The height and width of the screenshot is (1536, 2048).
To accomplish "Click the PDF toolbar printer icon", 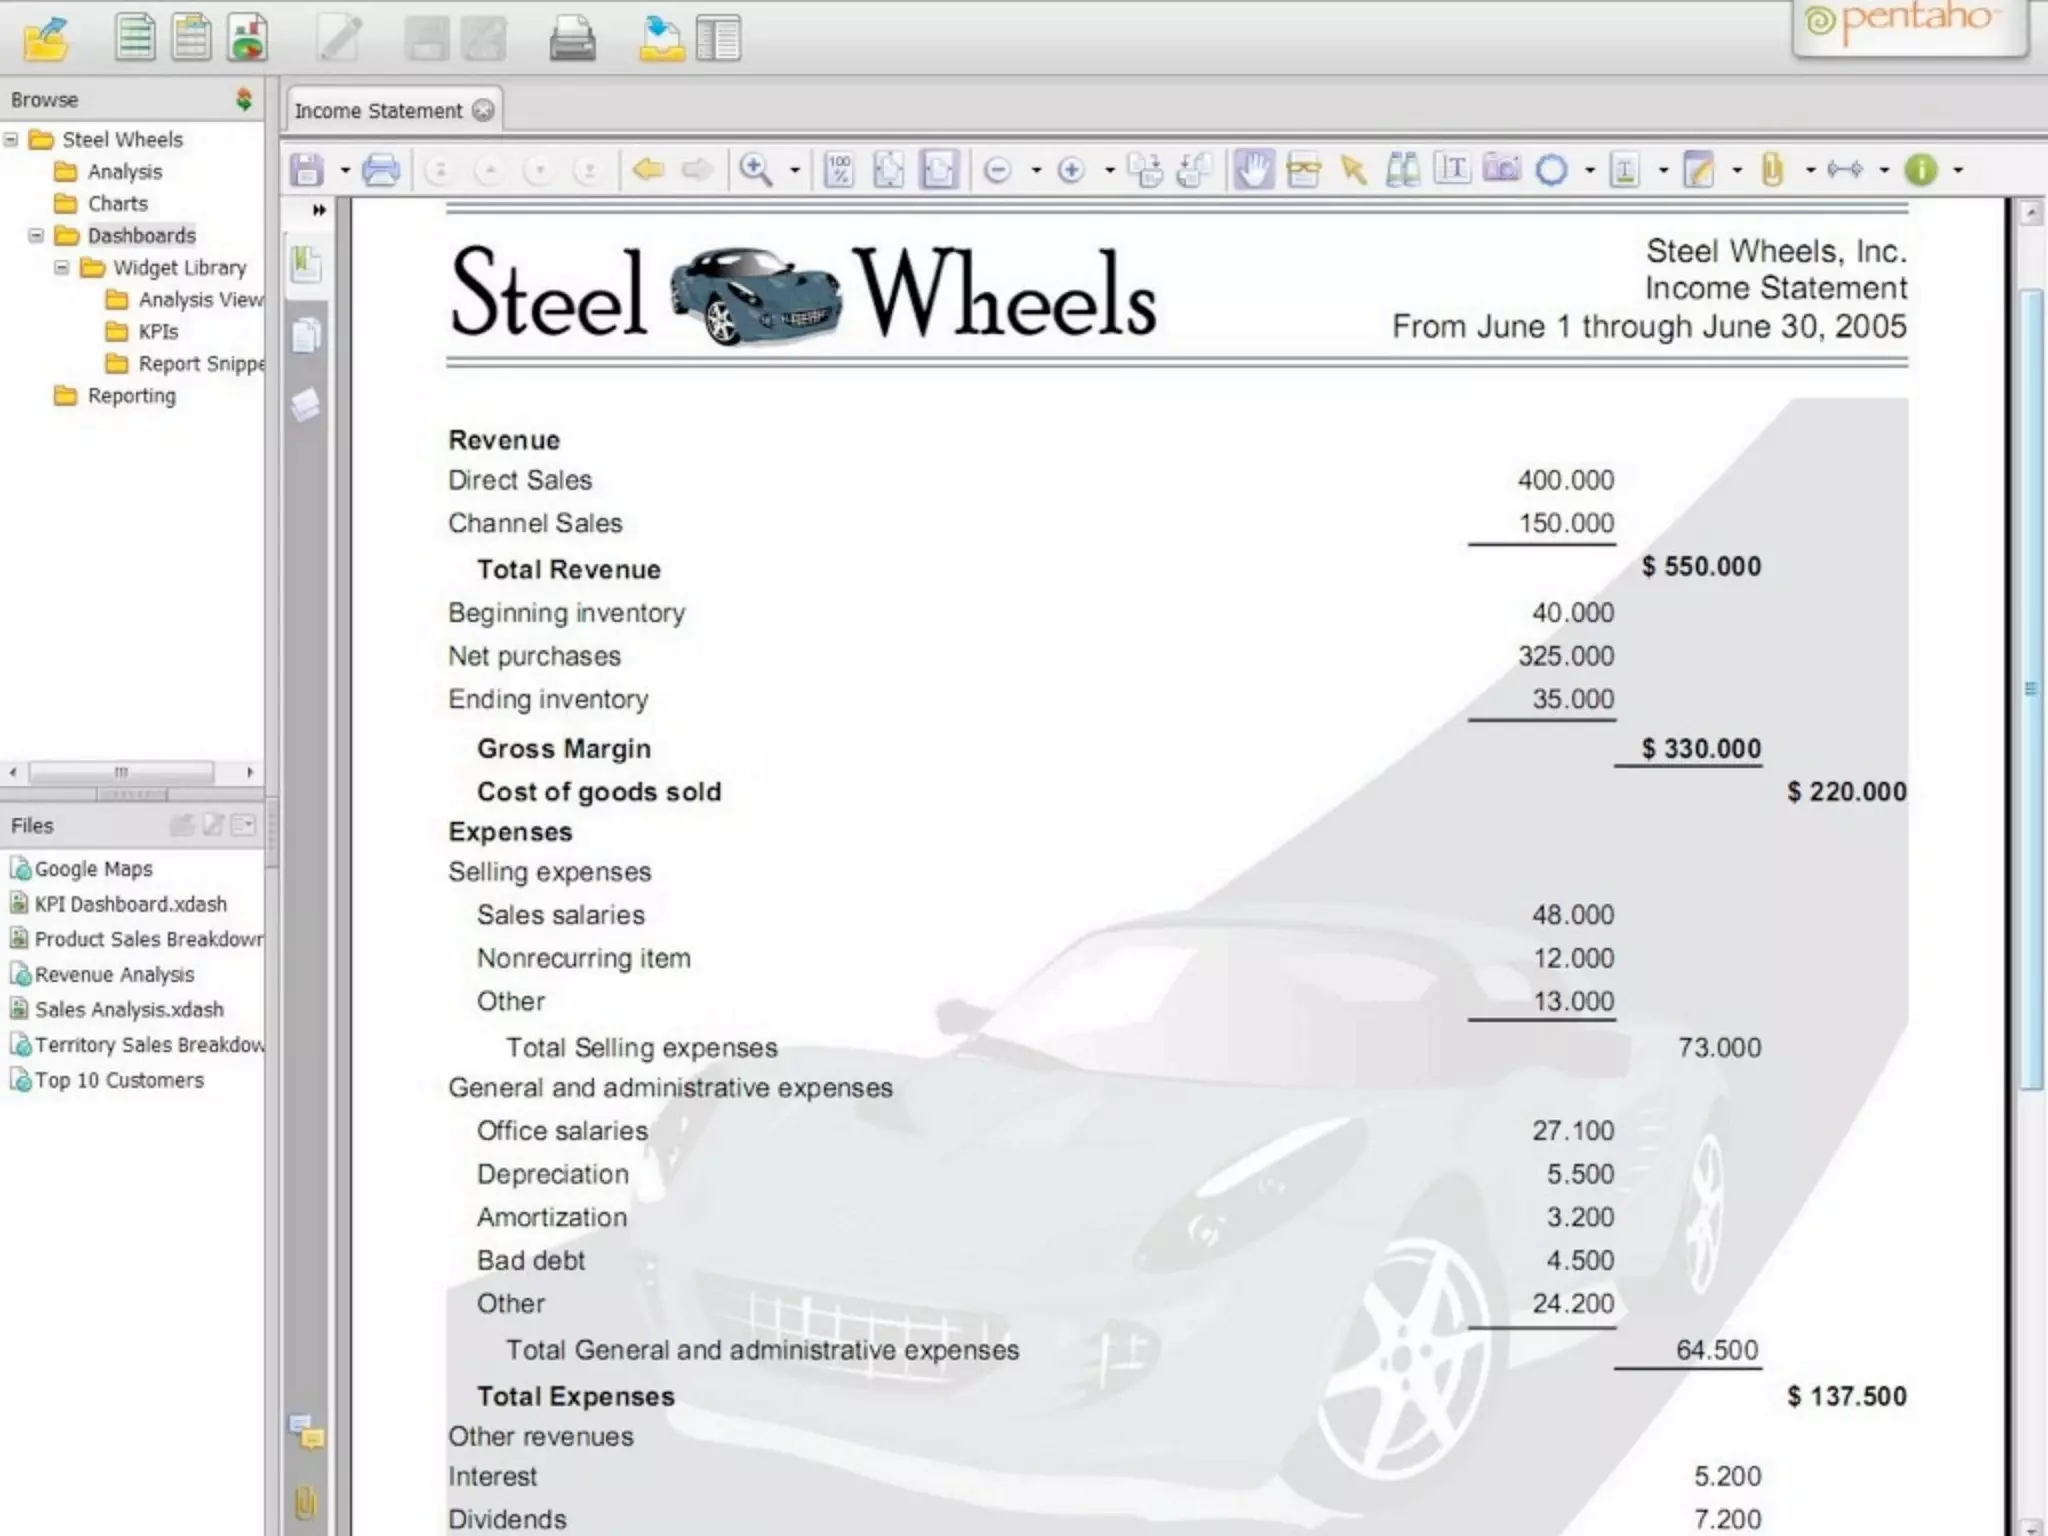I will tap(380, 170).
